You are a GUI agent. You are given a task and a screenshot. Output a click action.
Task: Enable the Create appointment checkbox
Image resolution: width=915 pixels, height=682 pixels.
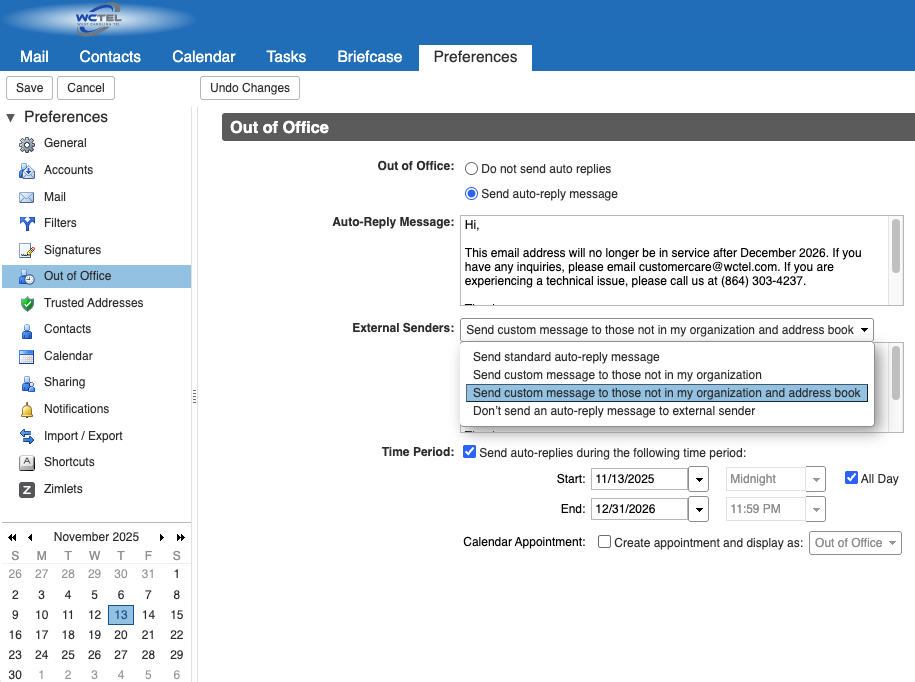point(604,542)
